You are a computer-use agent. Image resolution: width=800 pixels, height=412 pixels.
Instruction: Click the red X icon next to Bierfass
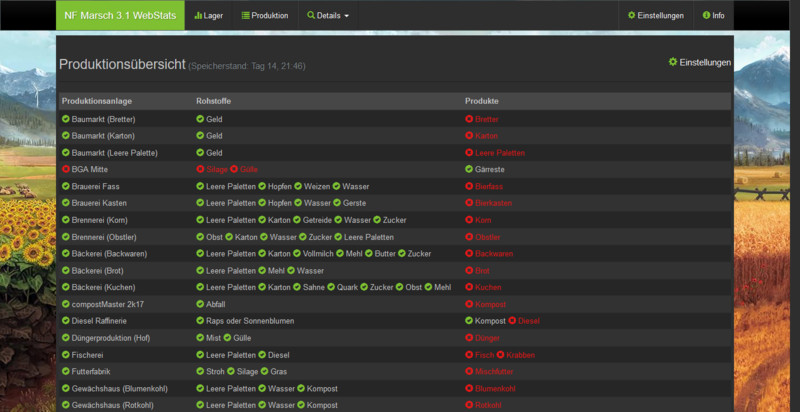[x=469, y=186]
